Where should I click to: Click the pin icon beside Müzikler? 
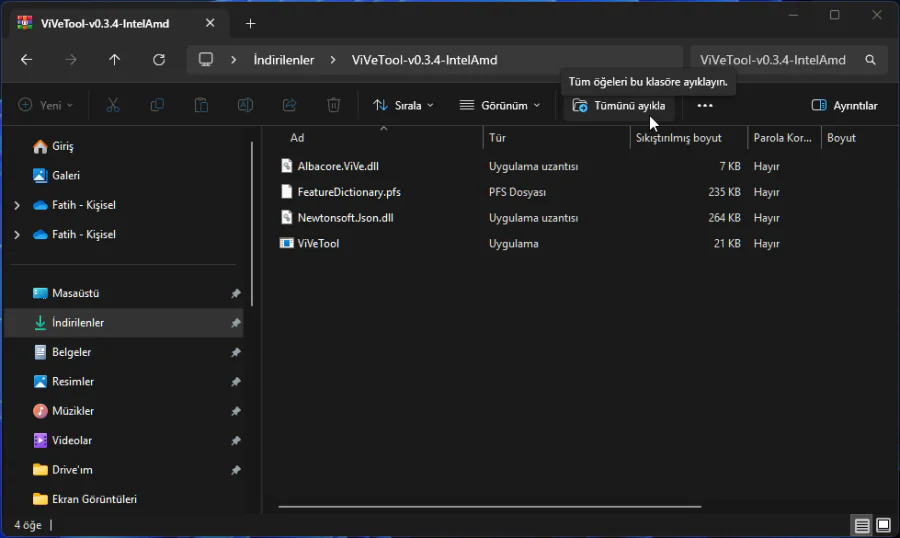pyautogui.click(x=235, y=411)
